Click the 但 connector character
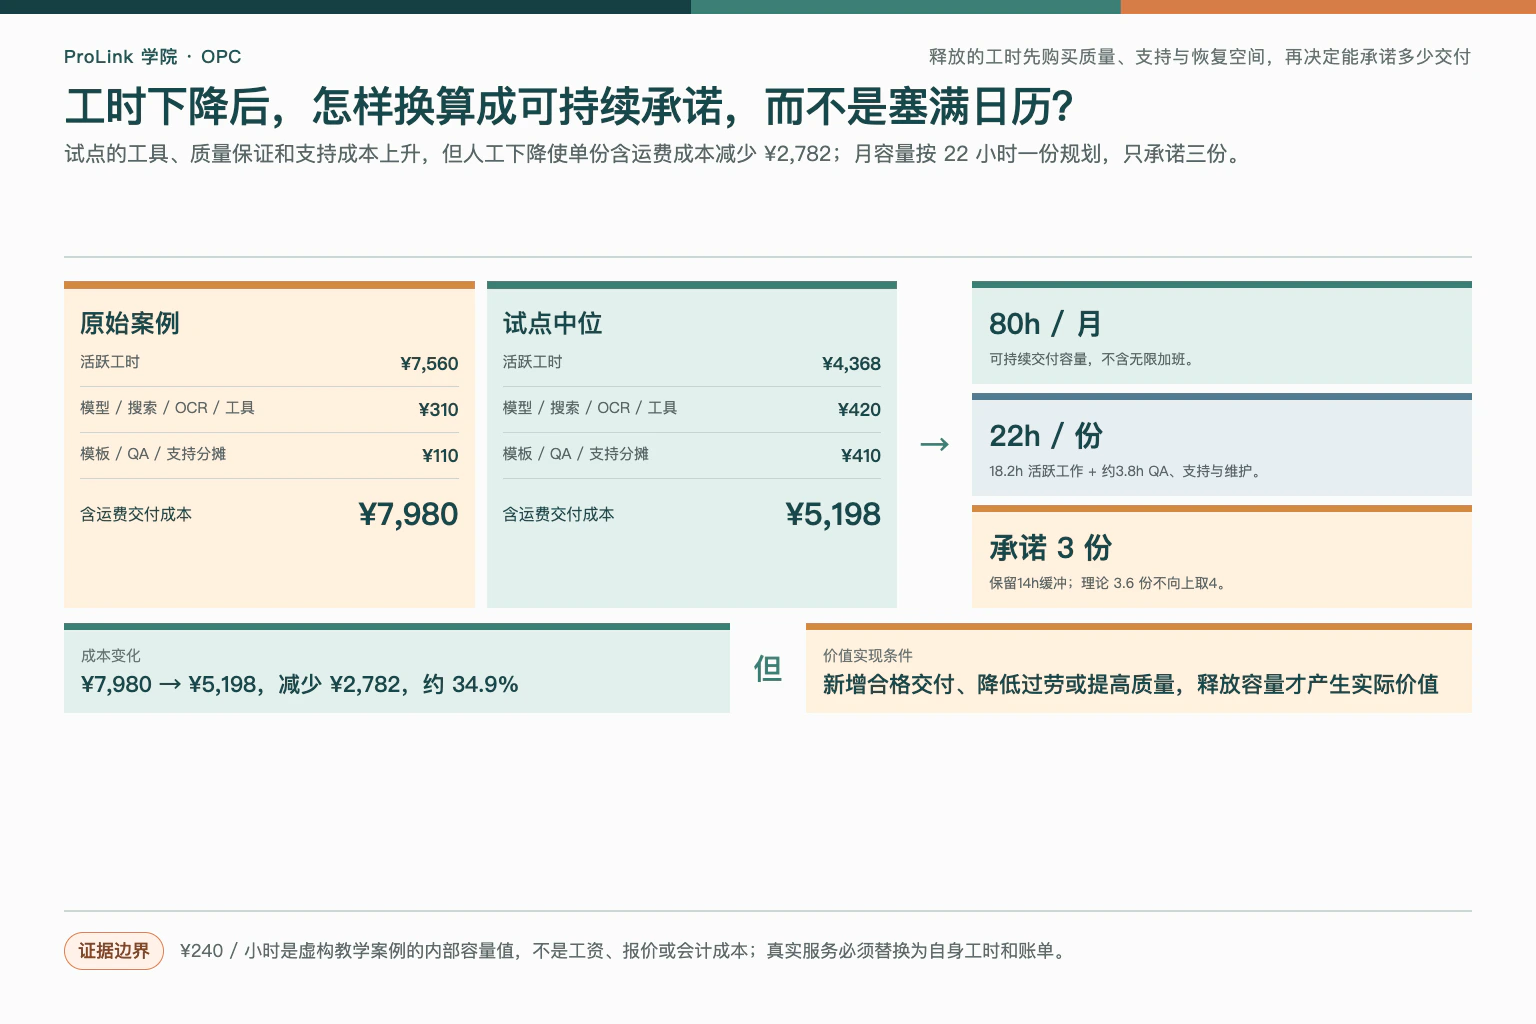This screenshot has width=1536, height=1024. click(768, 668)
